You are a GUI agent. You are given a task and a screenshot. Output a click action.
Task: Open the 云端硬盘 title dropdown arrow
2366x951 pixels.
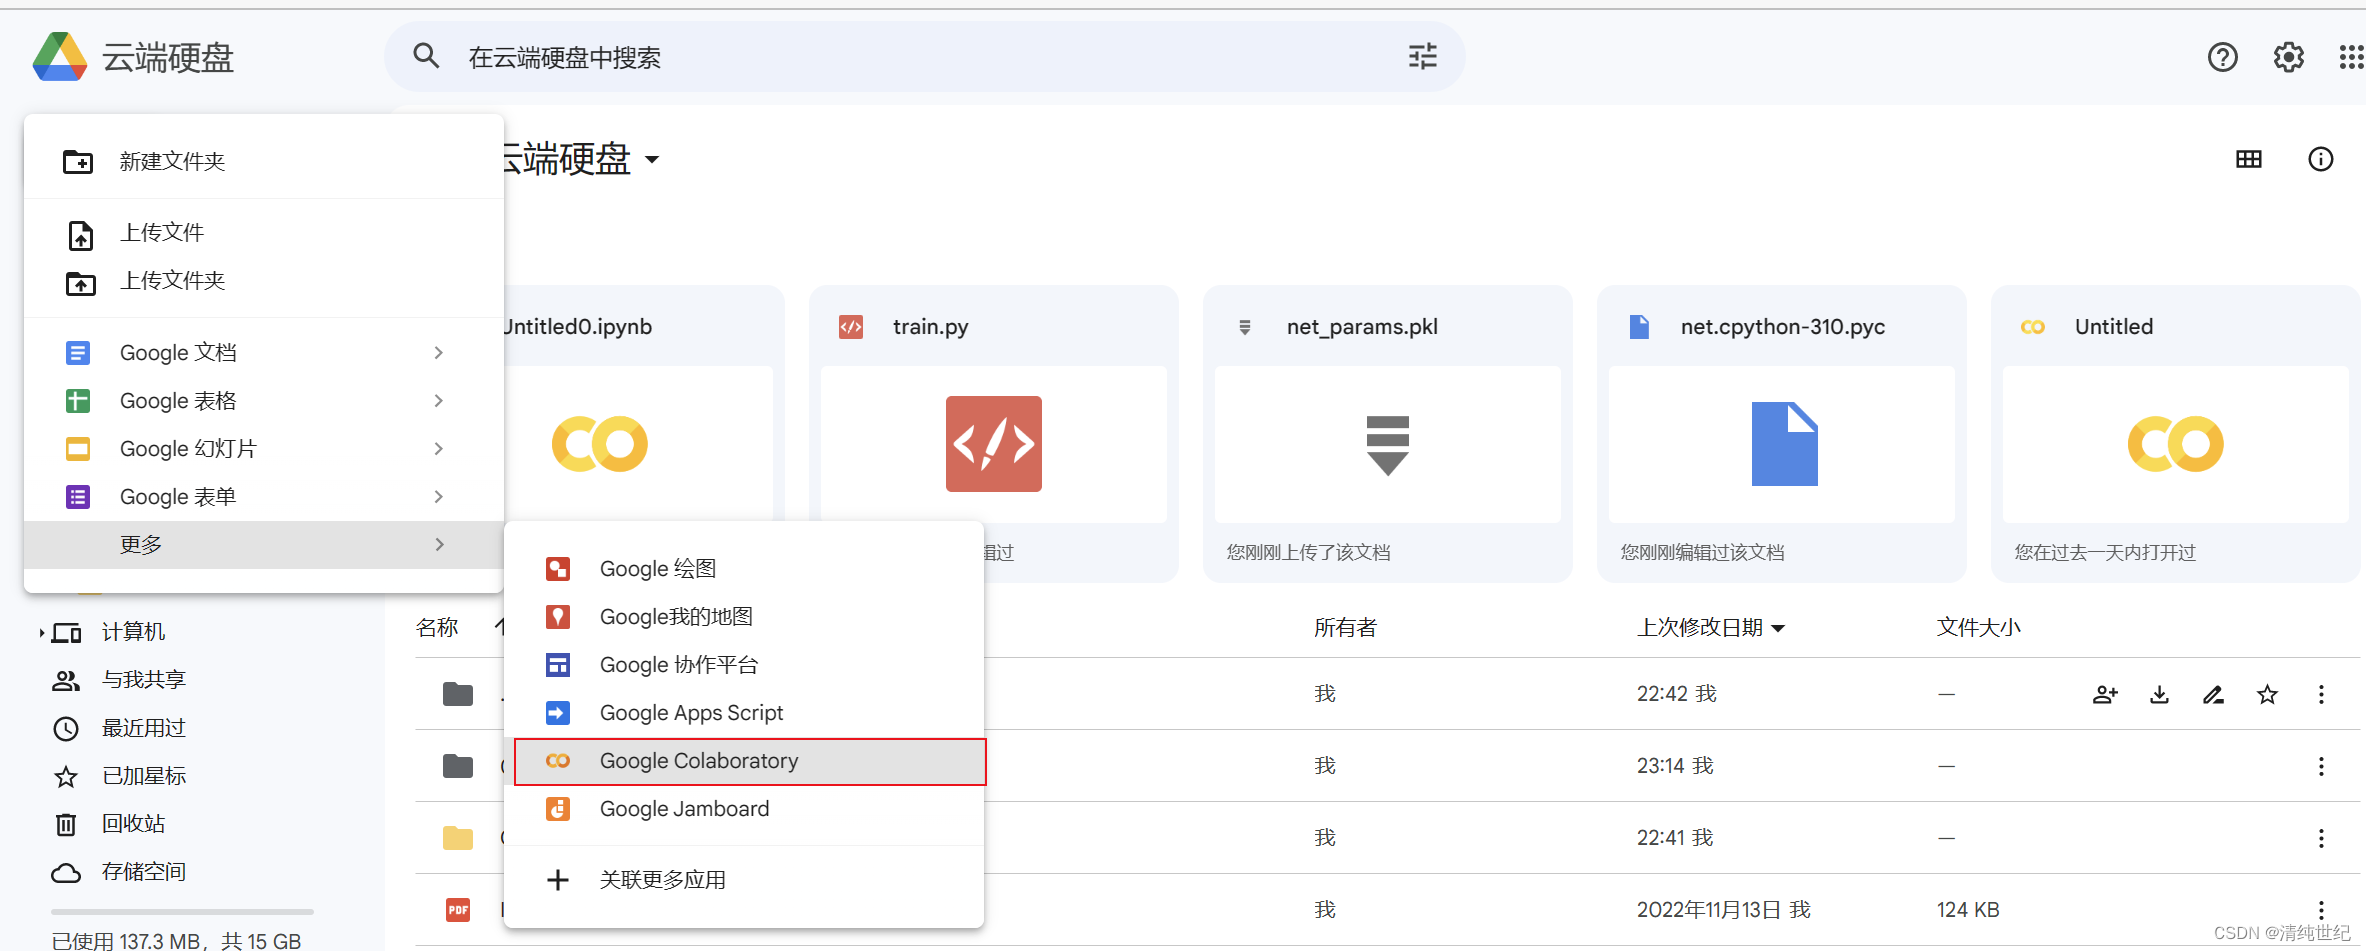pos(652,160)
